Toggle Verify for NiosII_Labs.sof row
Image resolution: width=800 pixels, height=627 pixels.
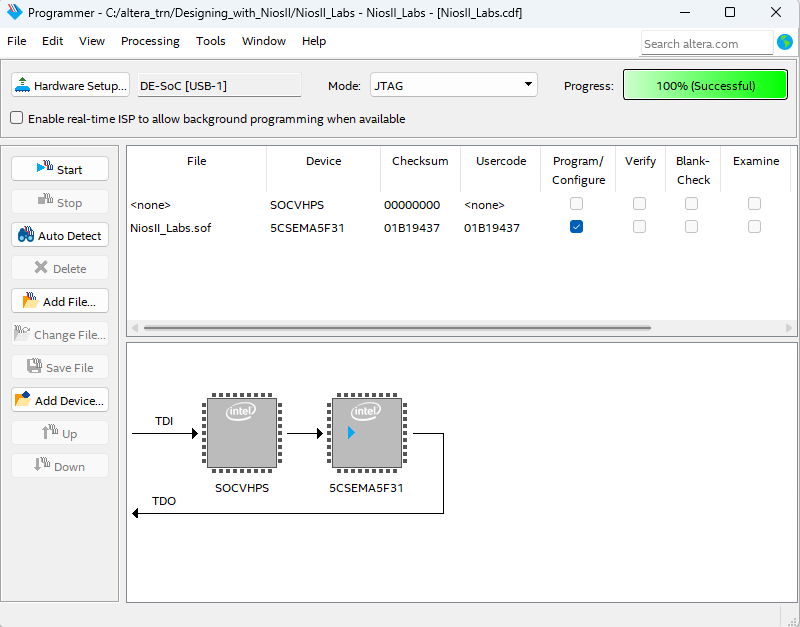tap(639, 227)
